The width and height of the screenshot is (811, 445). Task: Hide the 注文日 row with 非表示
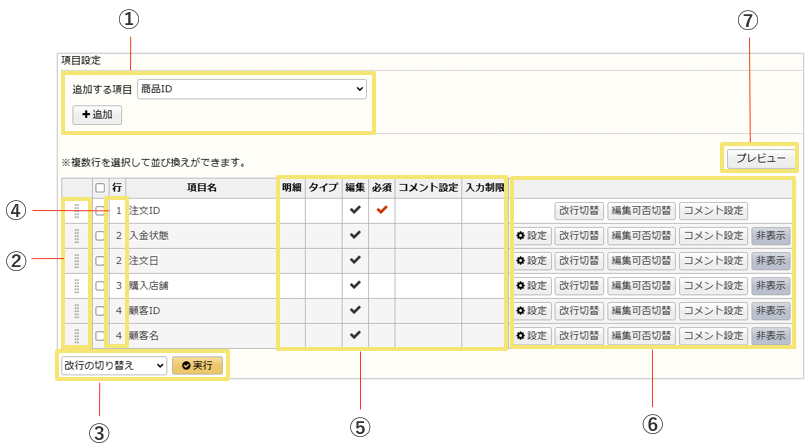click(x=770, y=261)
